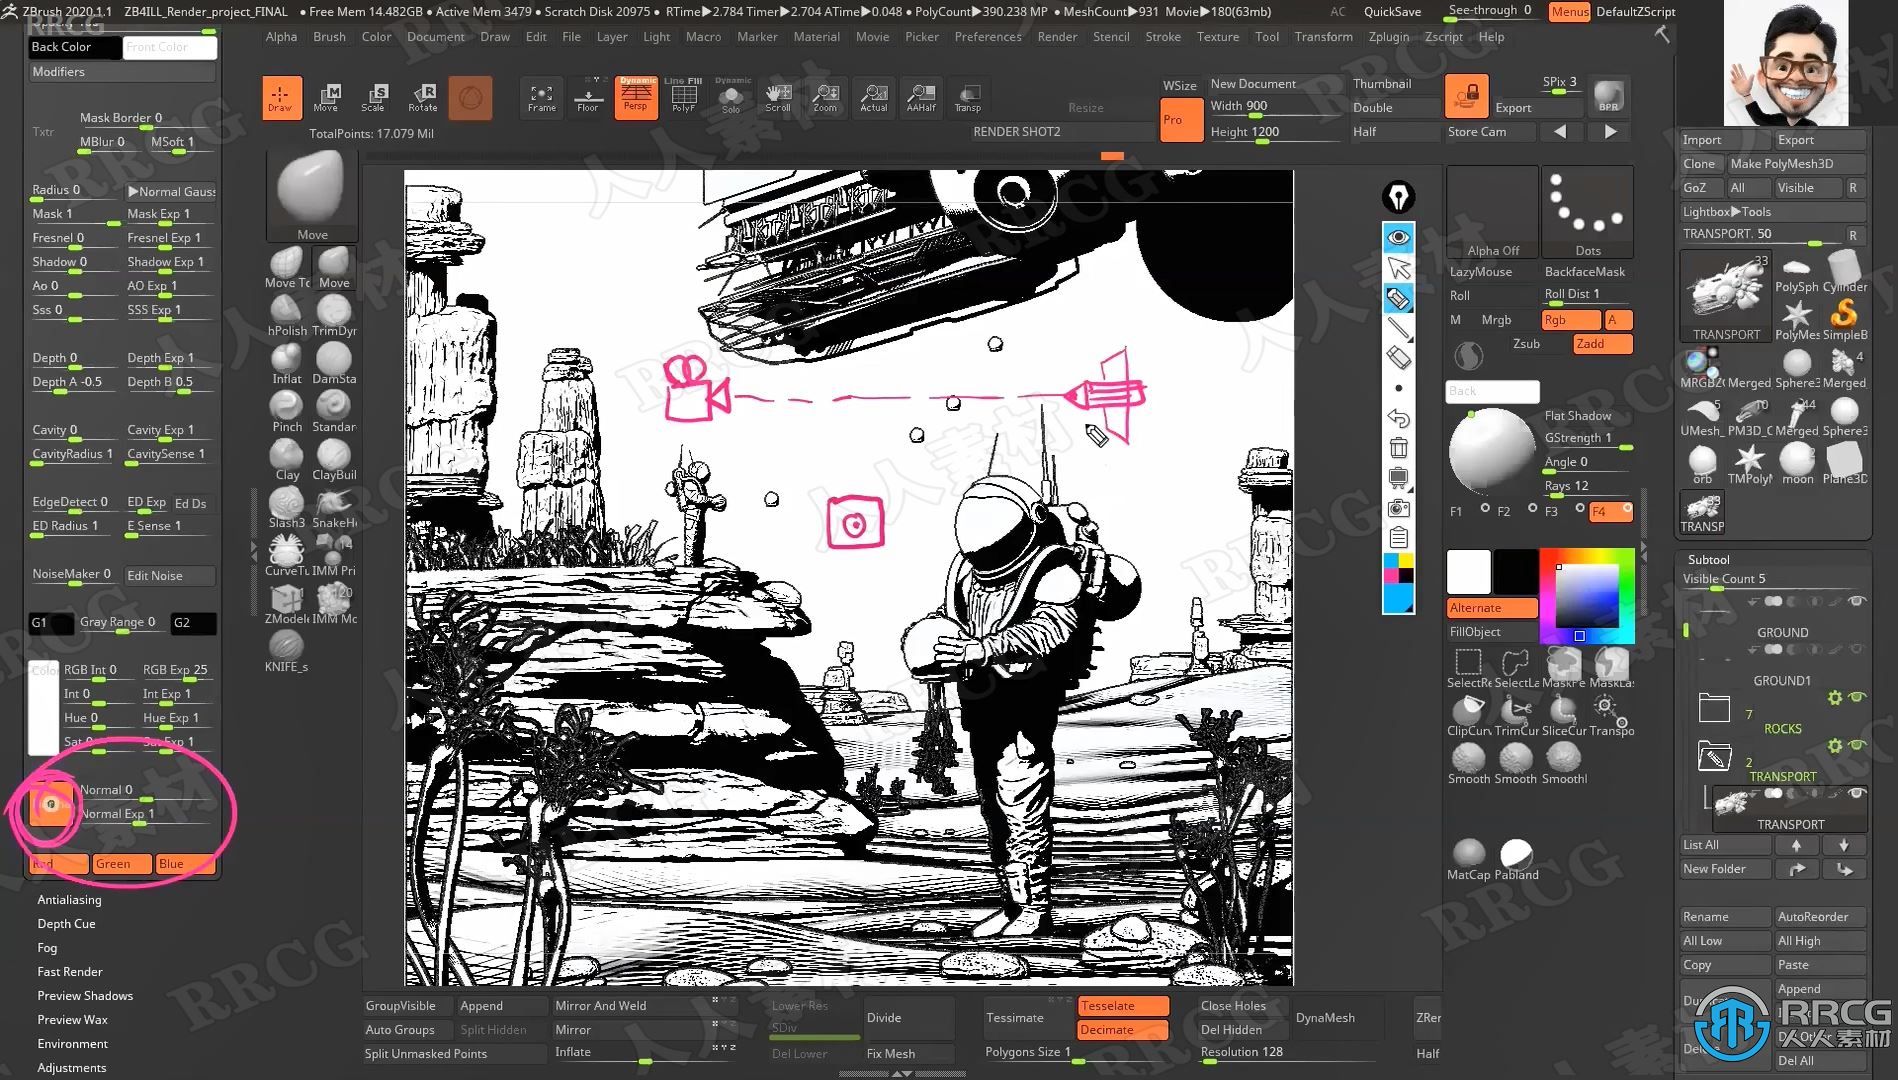Image resolution: width=1898 pixels, height=1080 pixels.
Task: Select the KNIFE_s brush
Action: pos(287,651)
